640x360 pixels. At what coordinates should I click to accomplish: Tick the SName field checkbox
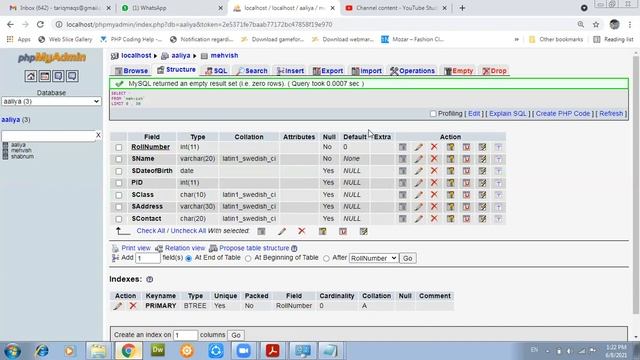pos(118,159)
